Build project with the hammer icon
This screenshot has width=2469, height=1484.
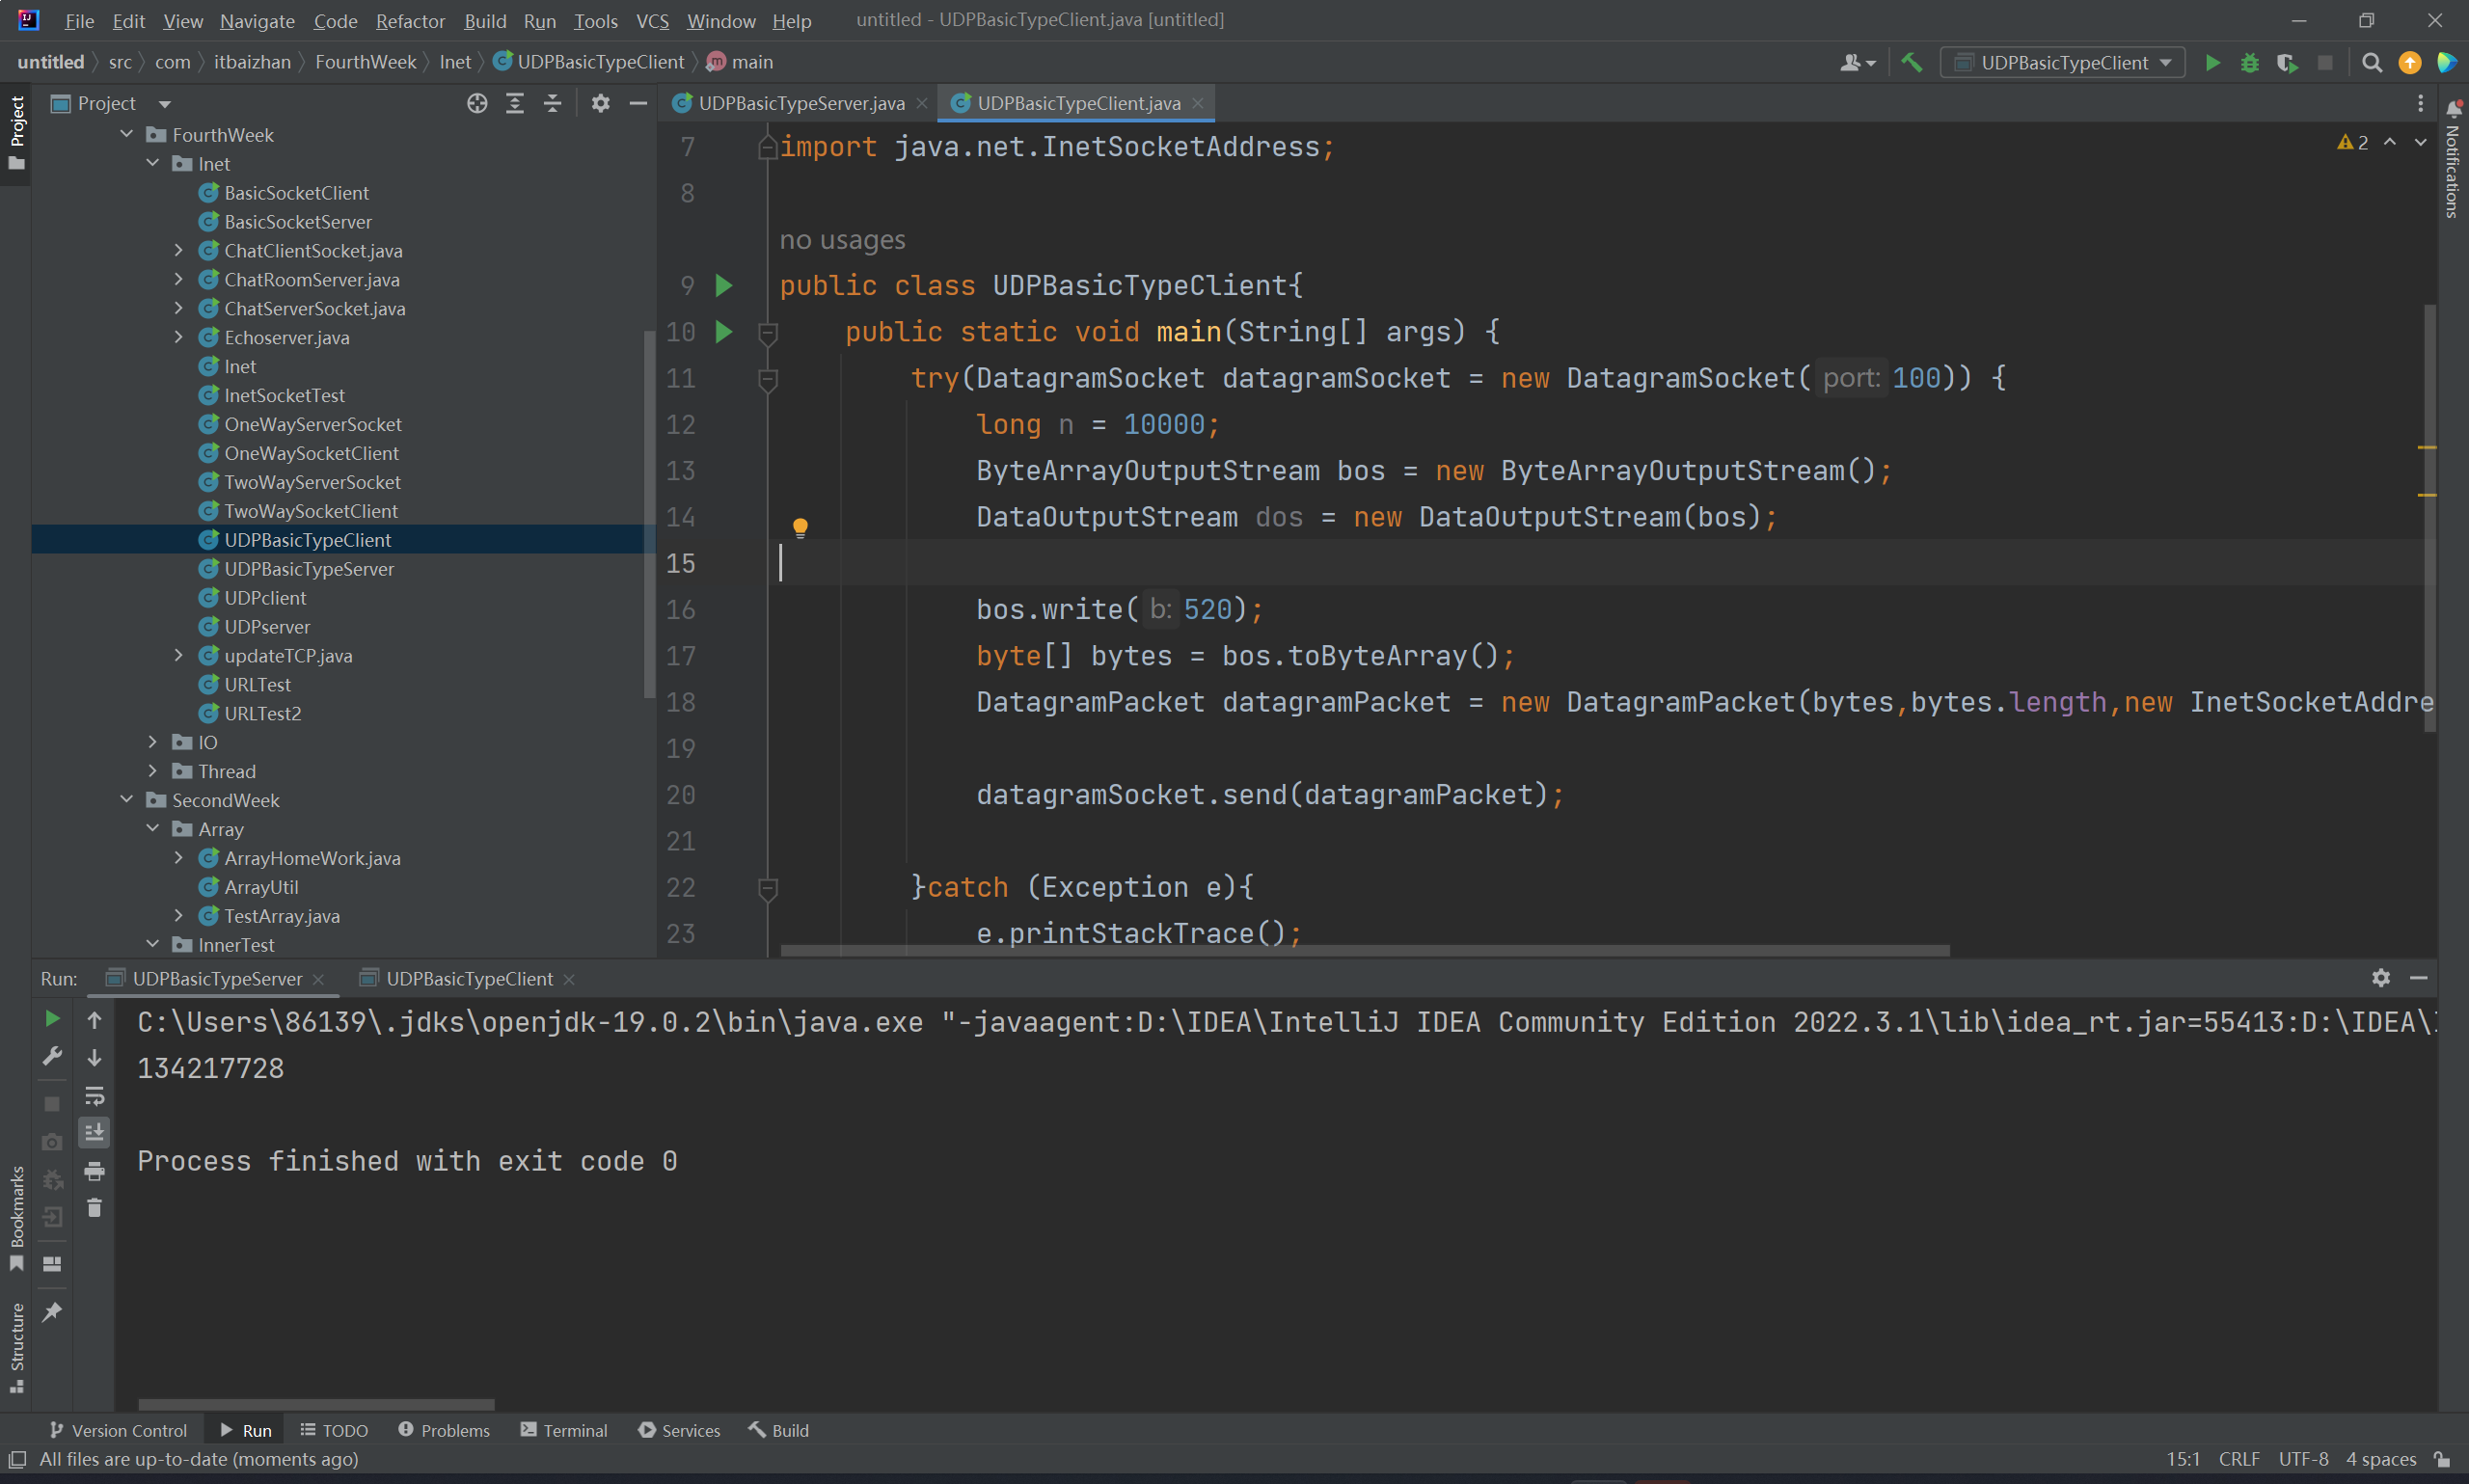(1911, 63)
